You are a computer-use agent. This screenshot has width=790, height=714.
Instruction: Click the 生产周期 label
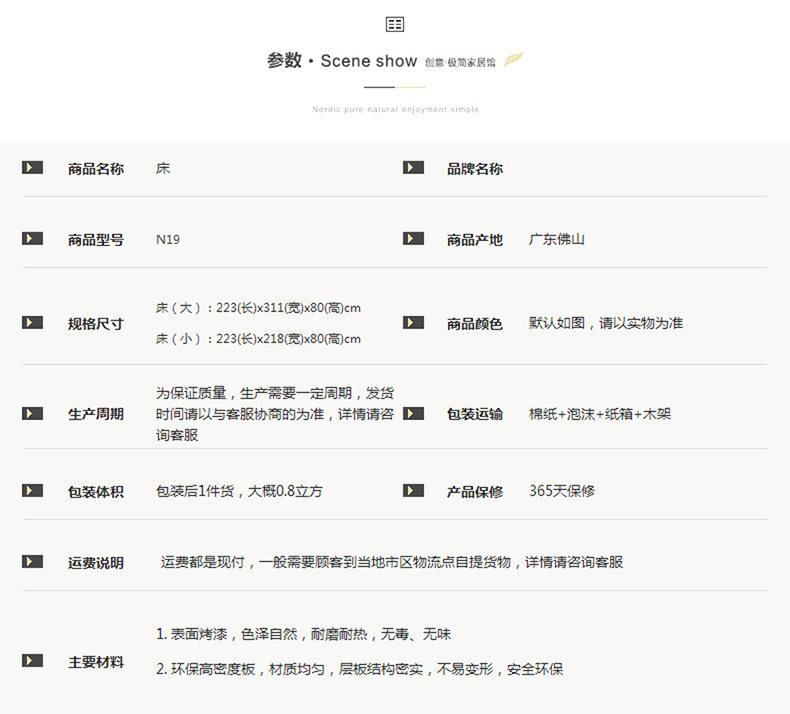96,414
